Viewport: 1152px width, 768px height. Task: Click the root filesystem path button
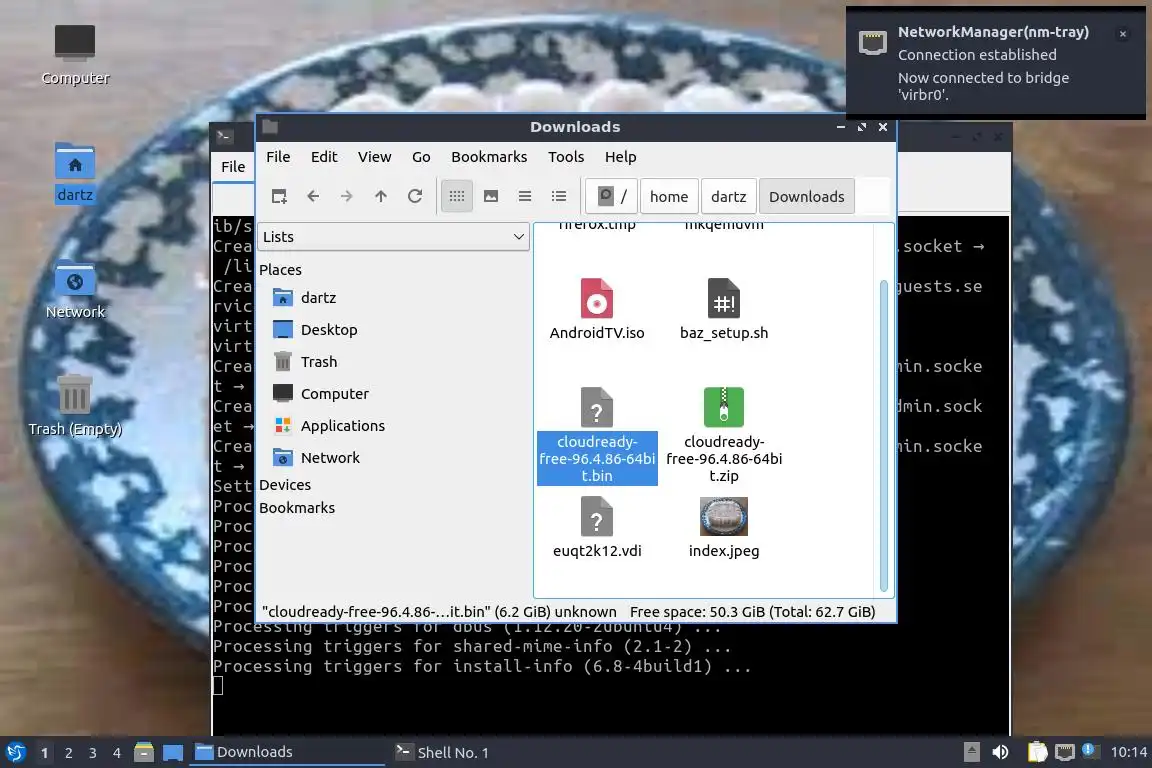click(612, 196)
